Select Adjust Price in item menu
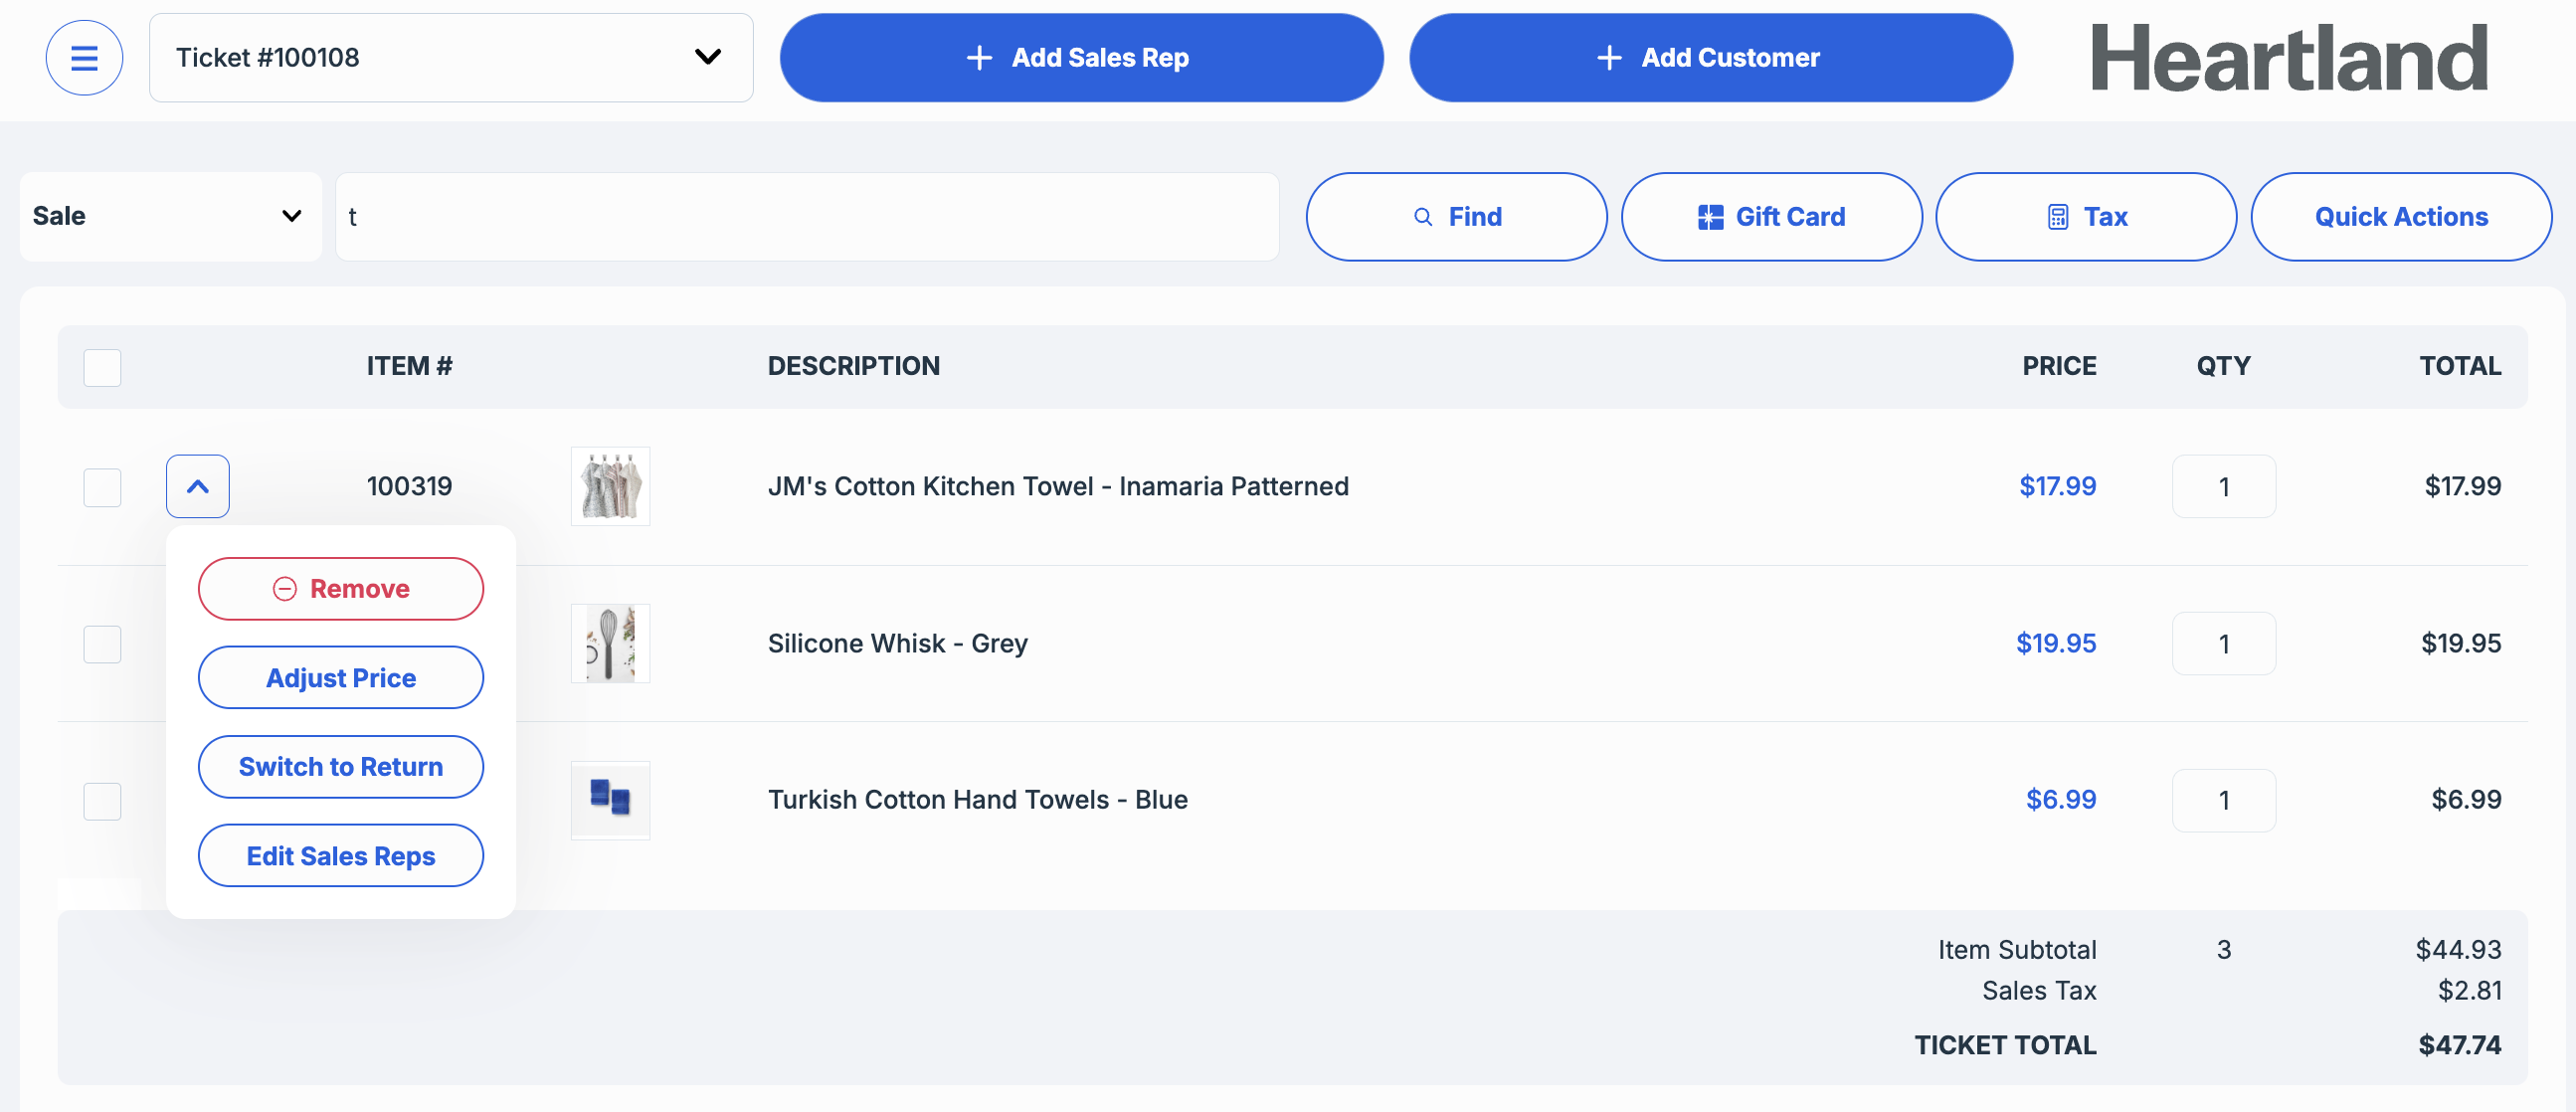Image resolution: width=2576 pixels, height=1112 pixels. tap(340, 678)
